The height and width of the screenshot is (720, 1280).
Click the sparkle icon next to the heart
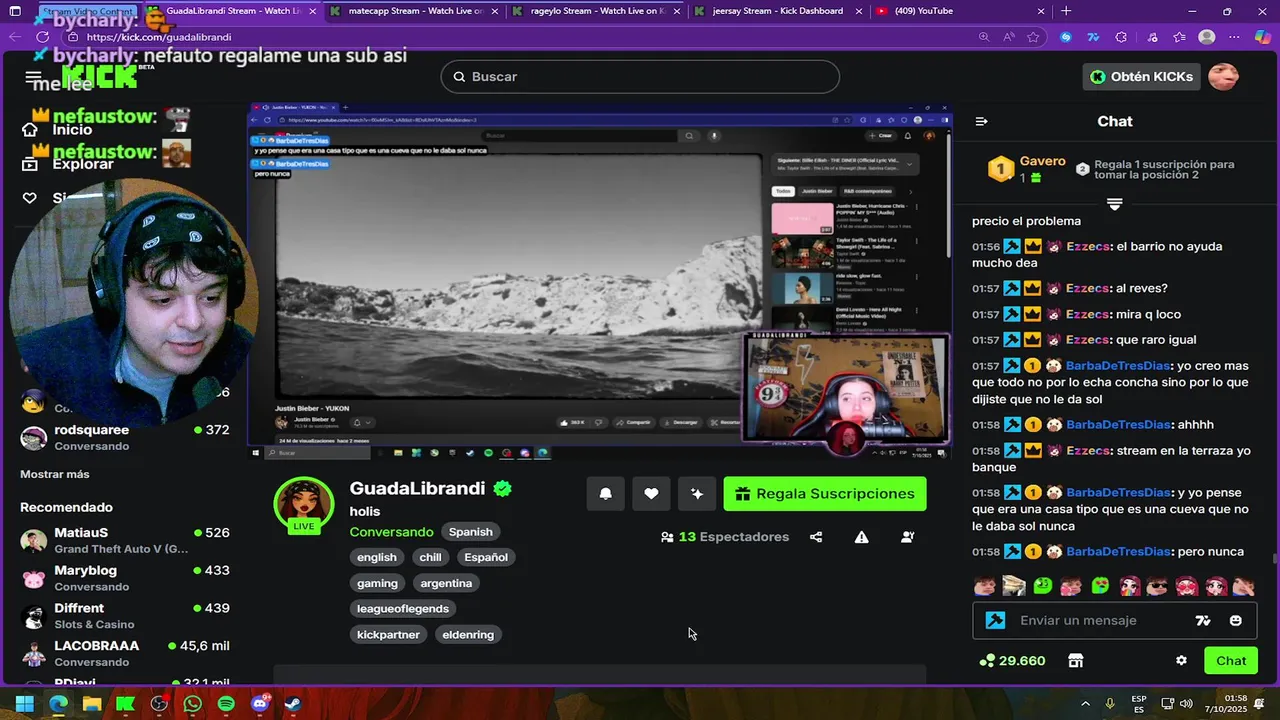coord(697,493)
